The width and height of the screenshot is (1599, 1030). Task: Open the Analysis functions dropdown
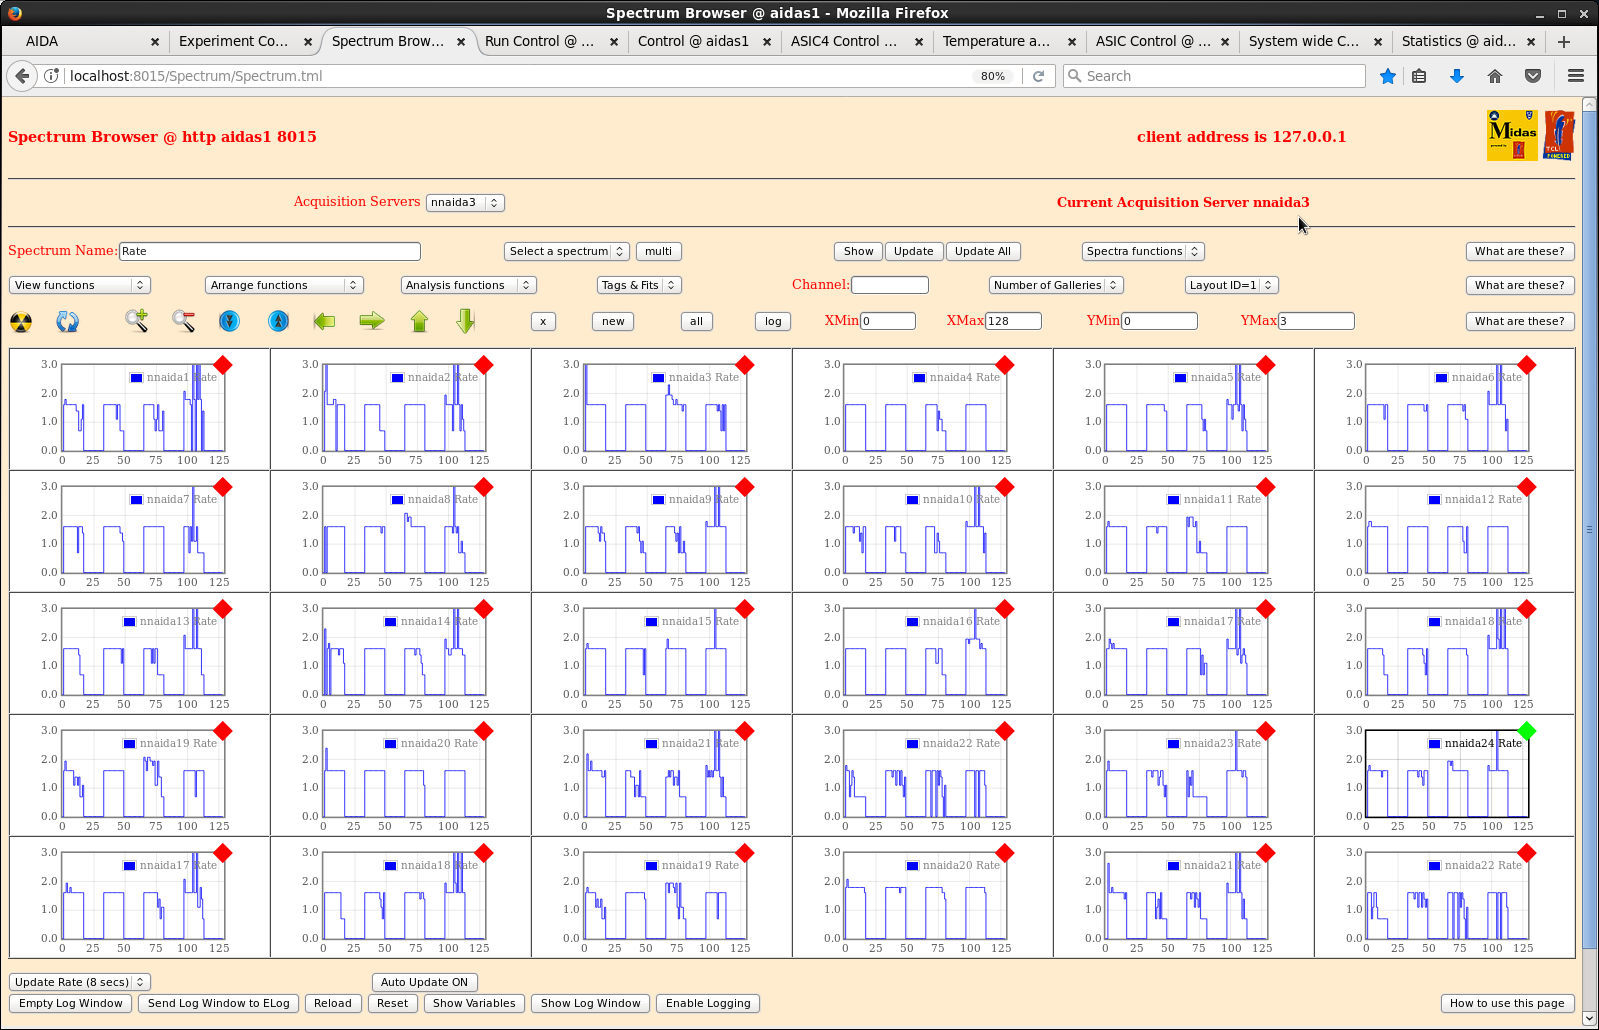(469, 285)
